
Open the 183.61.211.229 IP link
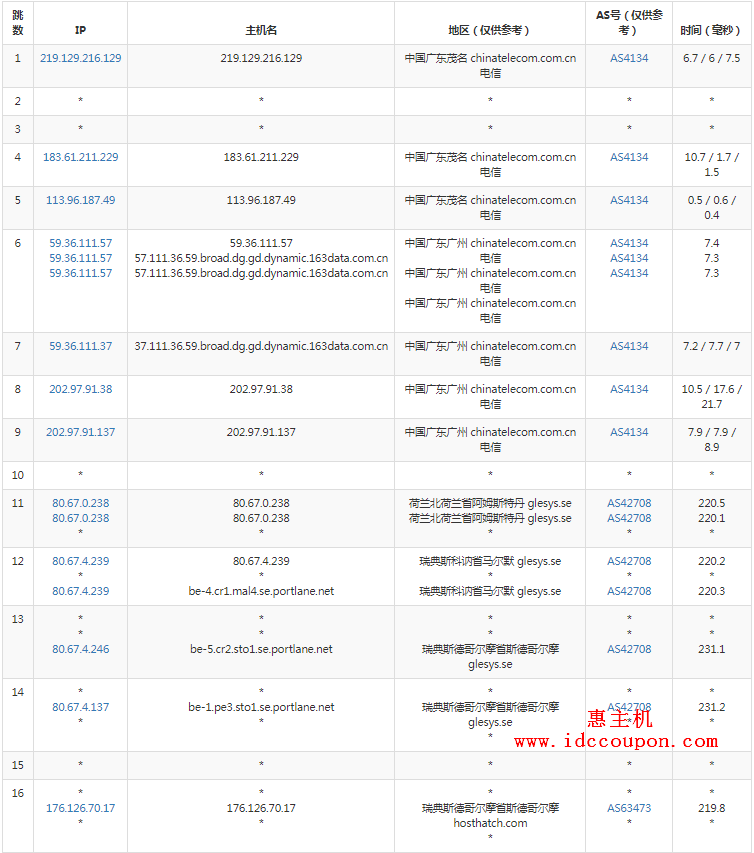click(80, 157)
